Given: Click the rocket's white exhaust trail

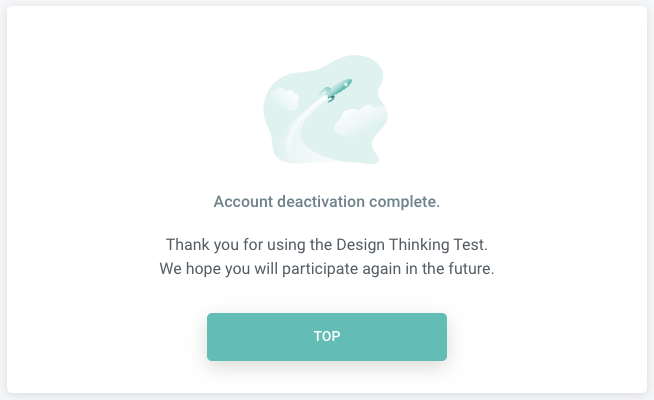Looking at the screenshot, I should [303, 127].
